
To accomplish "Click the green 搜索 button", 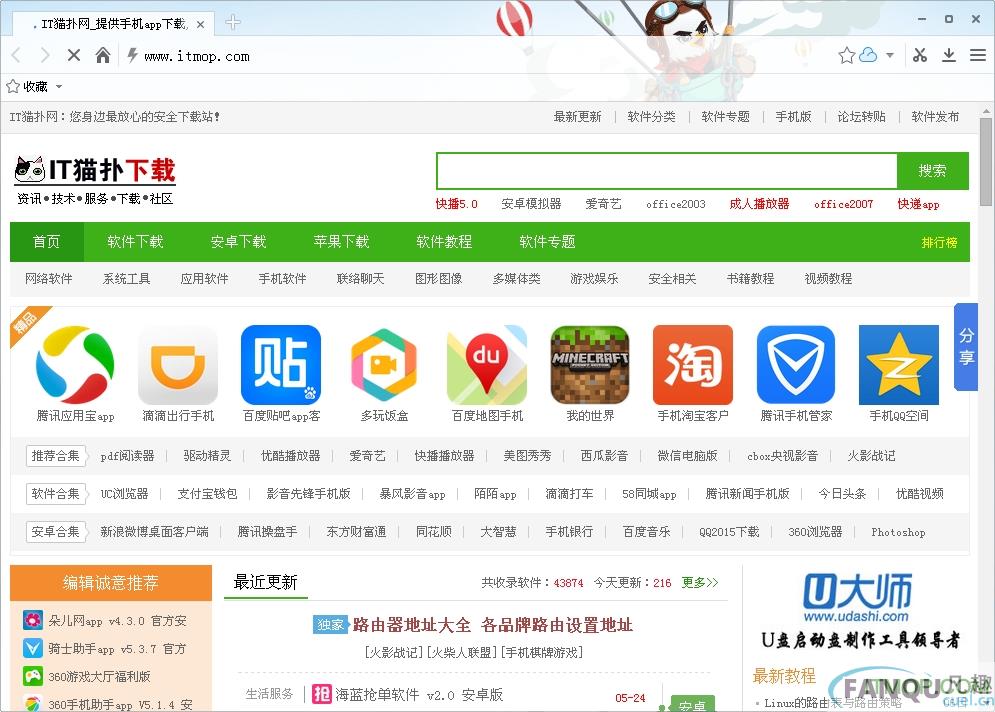I will [933, 171].
